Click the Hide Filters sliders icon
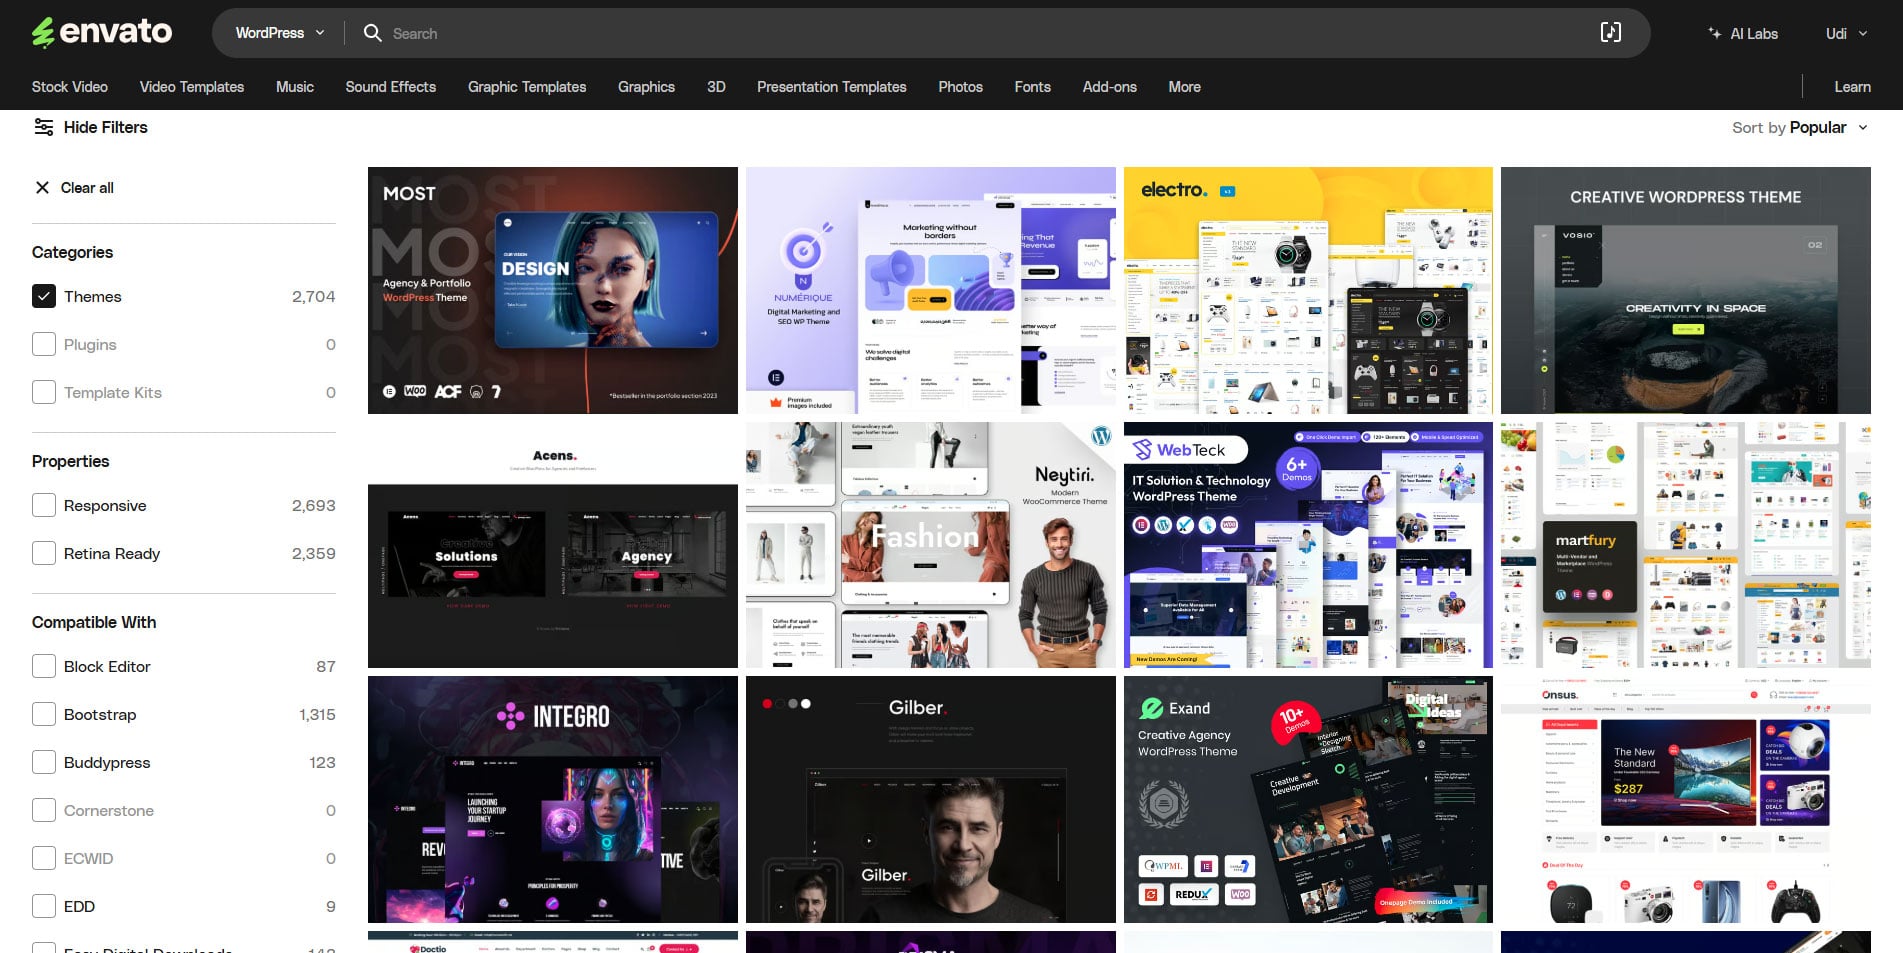 click(x=44, y=127)
